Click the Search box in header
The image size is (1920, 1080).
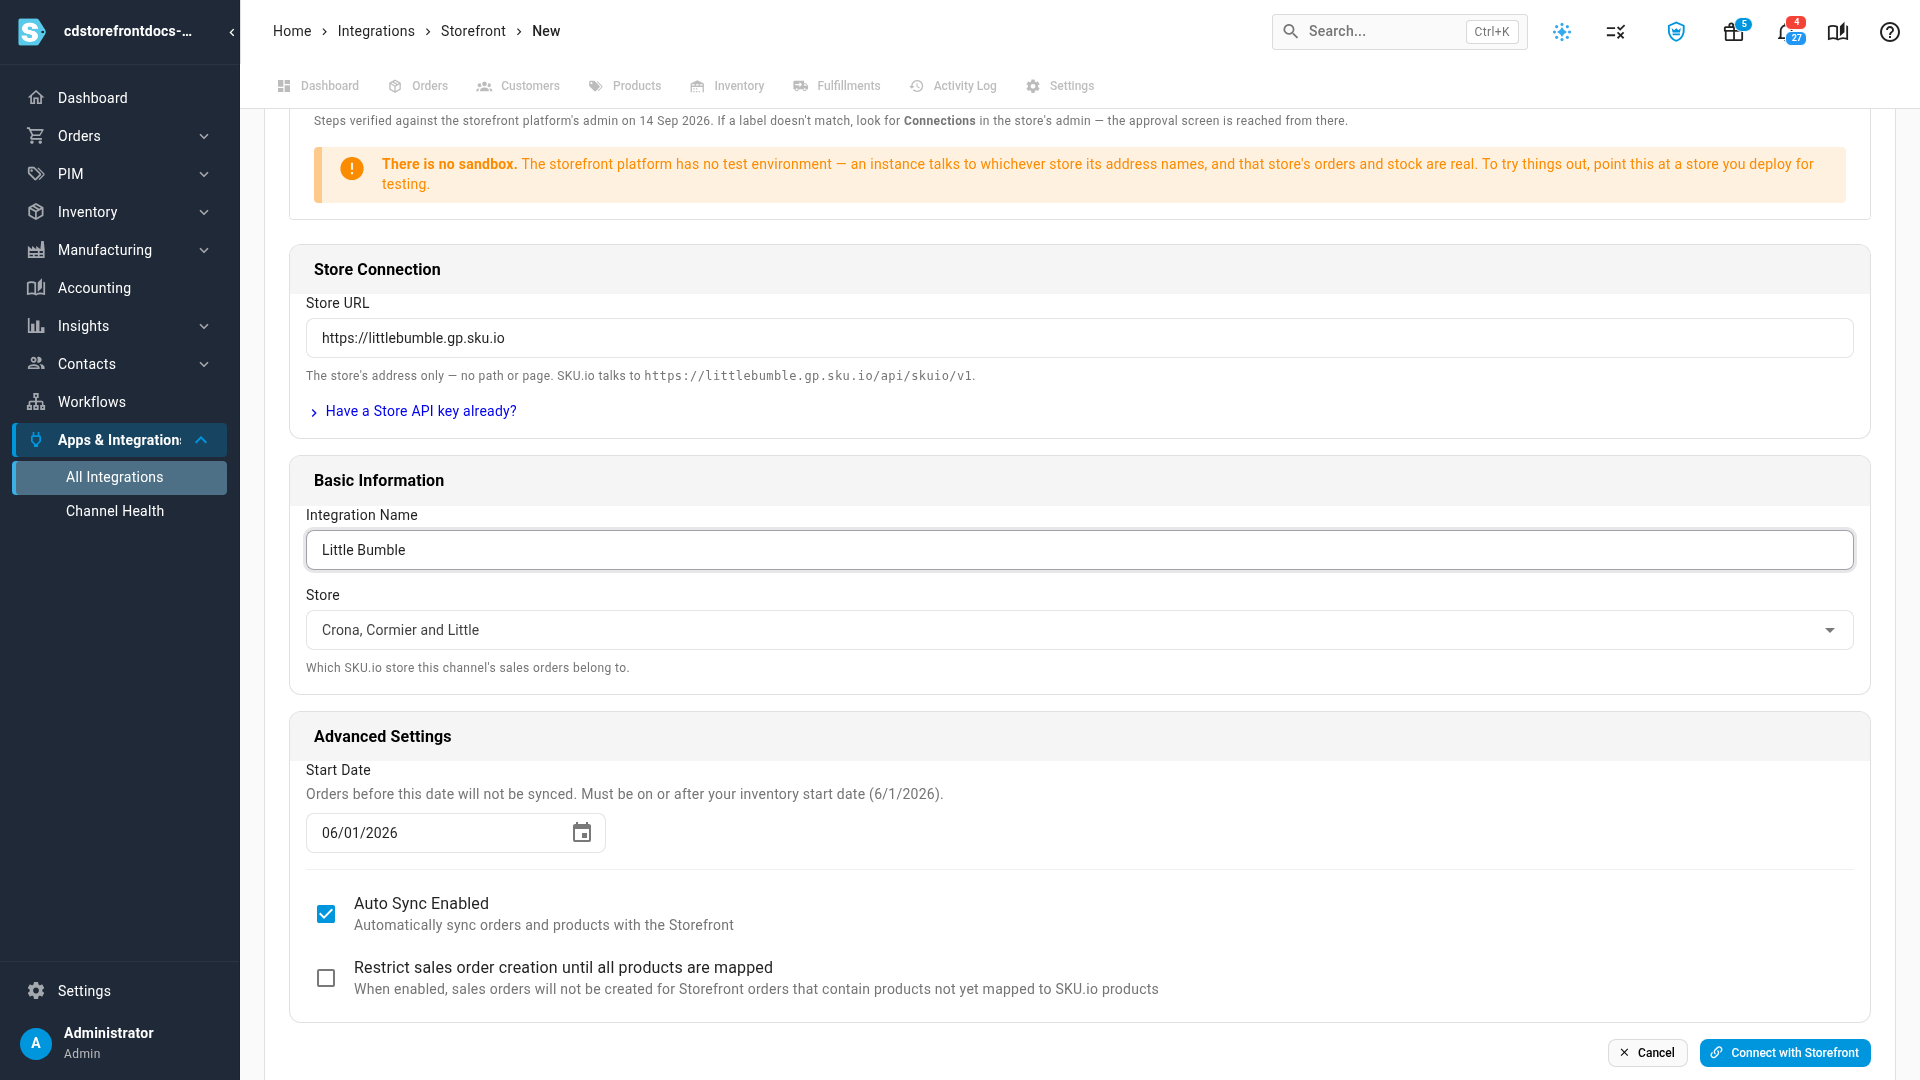point(1400,32)
